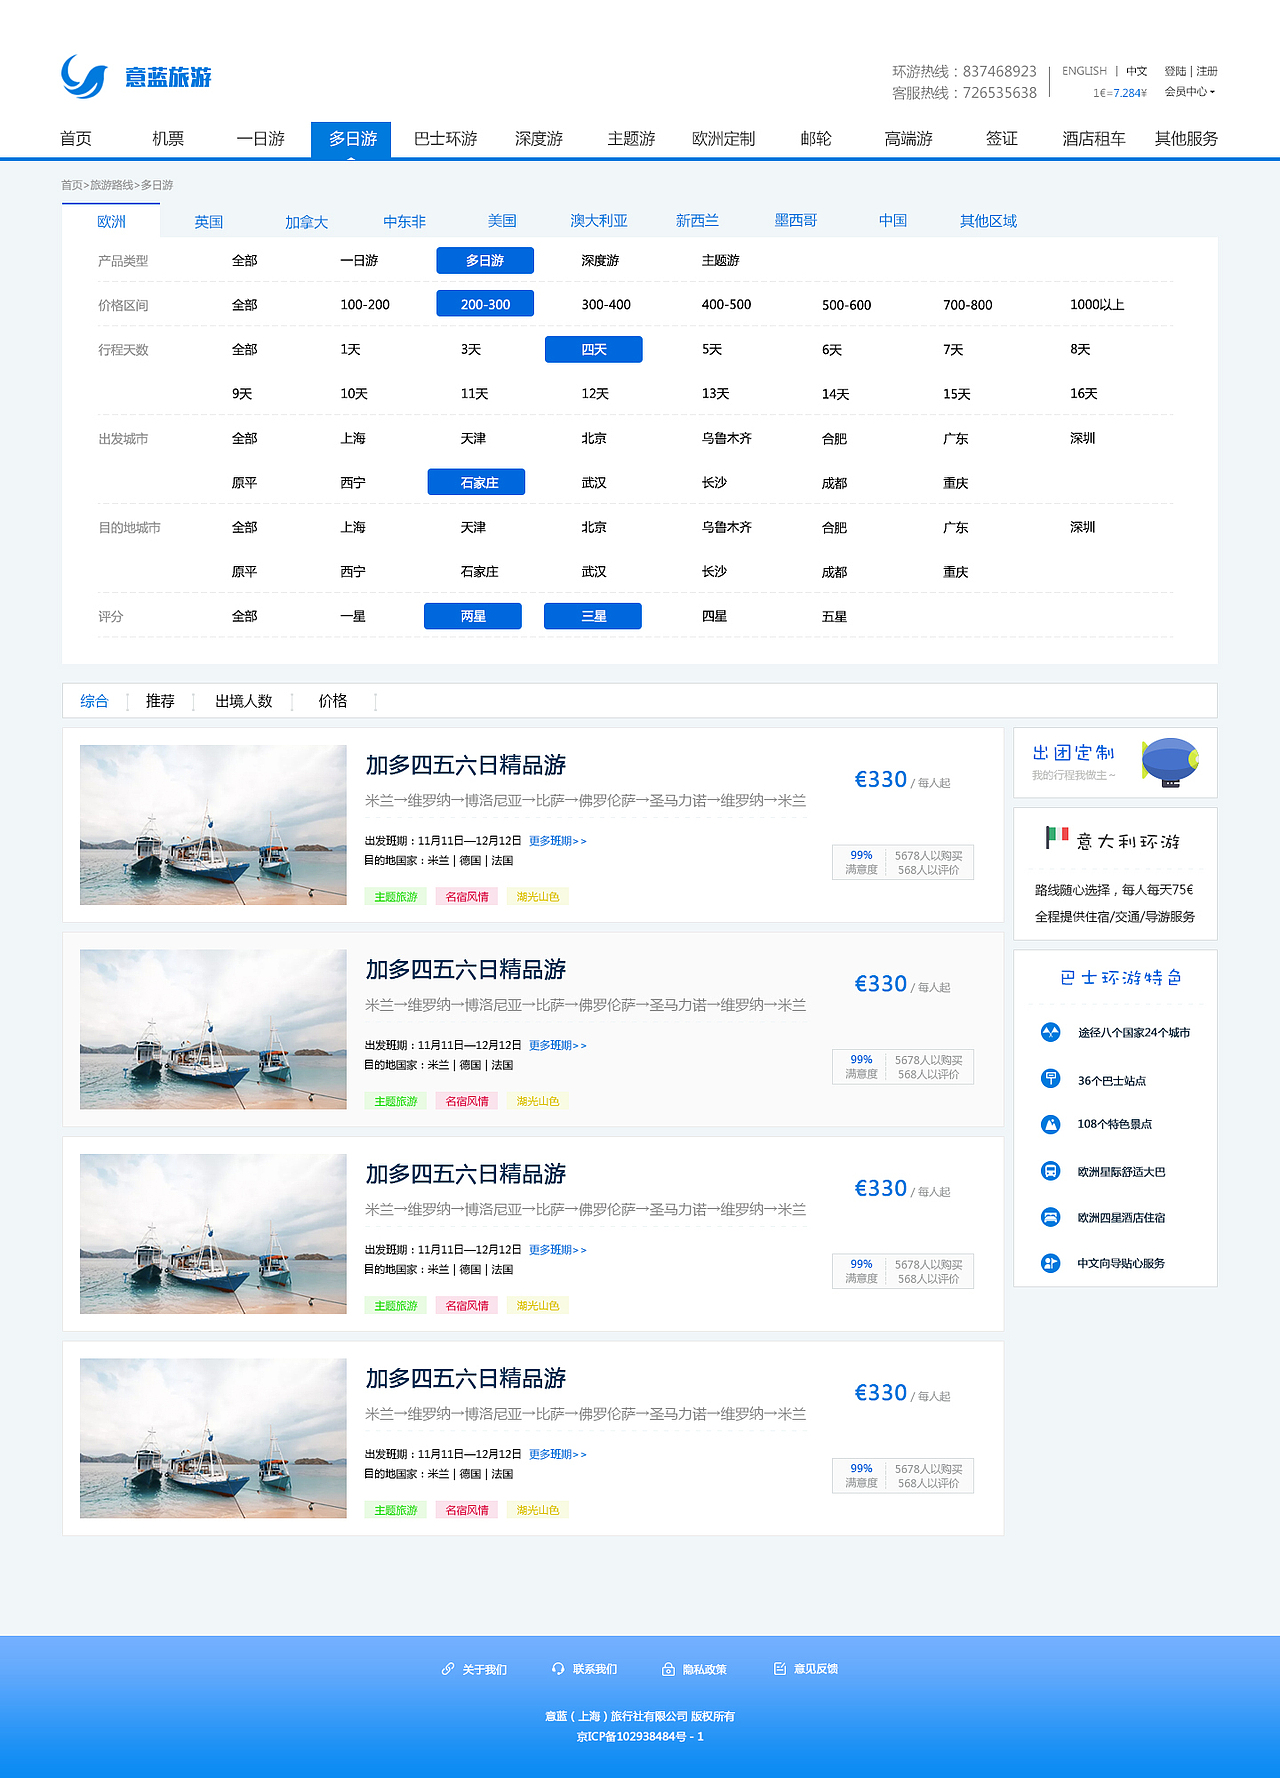Toggle the 两星 rating filter
The image size is (1280, 1778).
[x=473, y=616]
